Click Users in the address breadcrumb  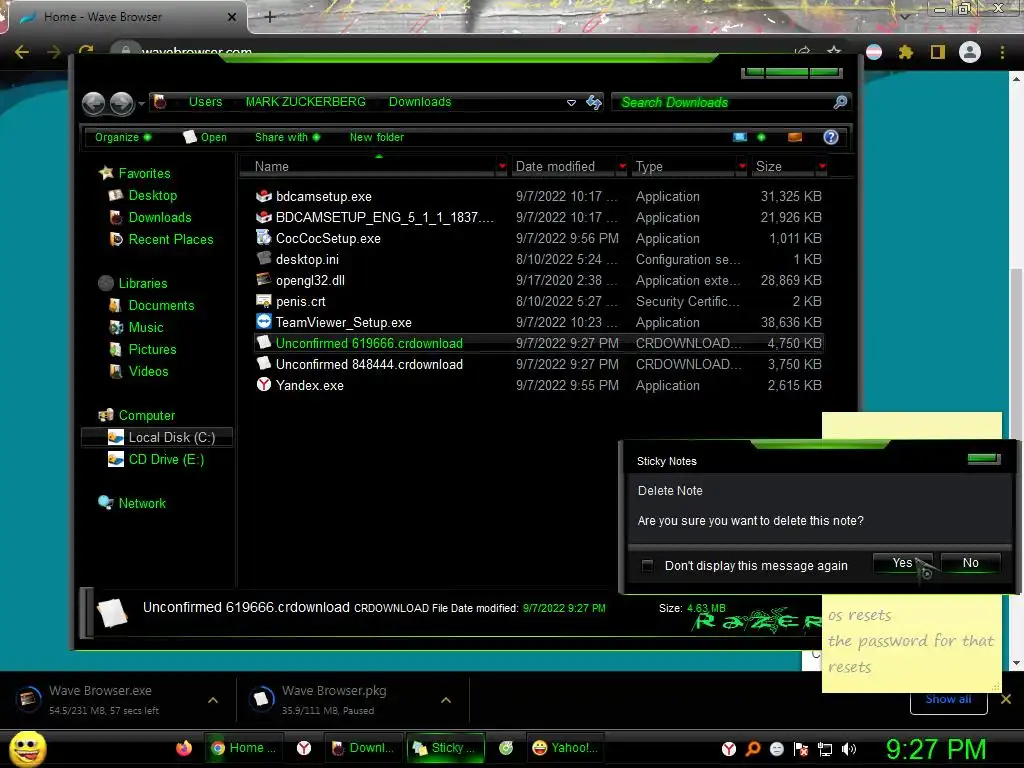(x=205, y=102)
